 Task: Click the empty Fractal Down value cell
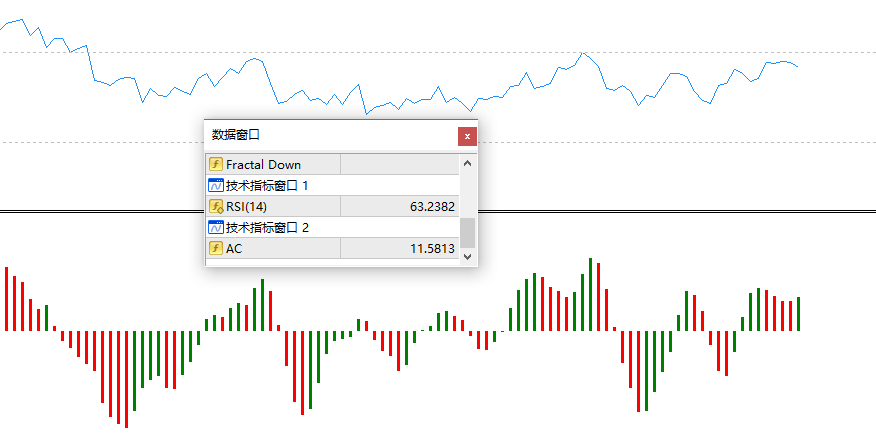[x=398, y=164]
